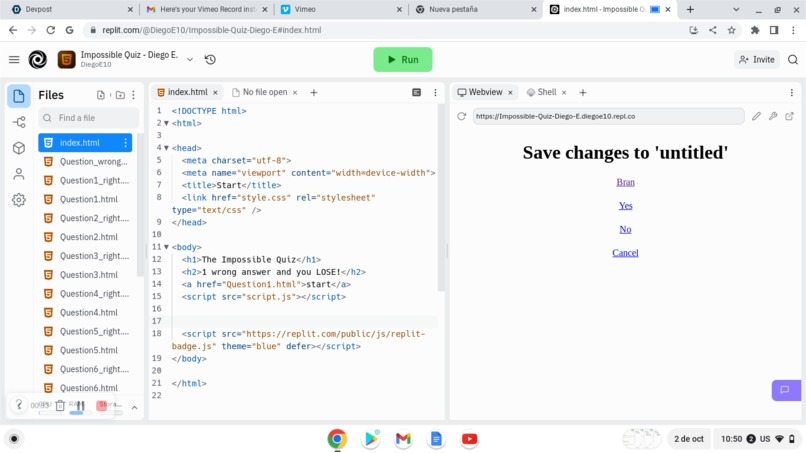The image size is (806, 453).
Task: Open the Version control sidebar icon
Action: 19,122
